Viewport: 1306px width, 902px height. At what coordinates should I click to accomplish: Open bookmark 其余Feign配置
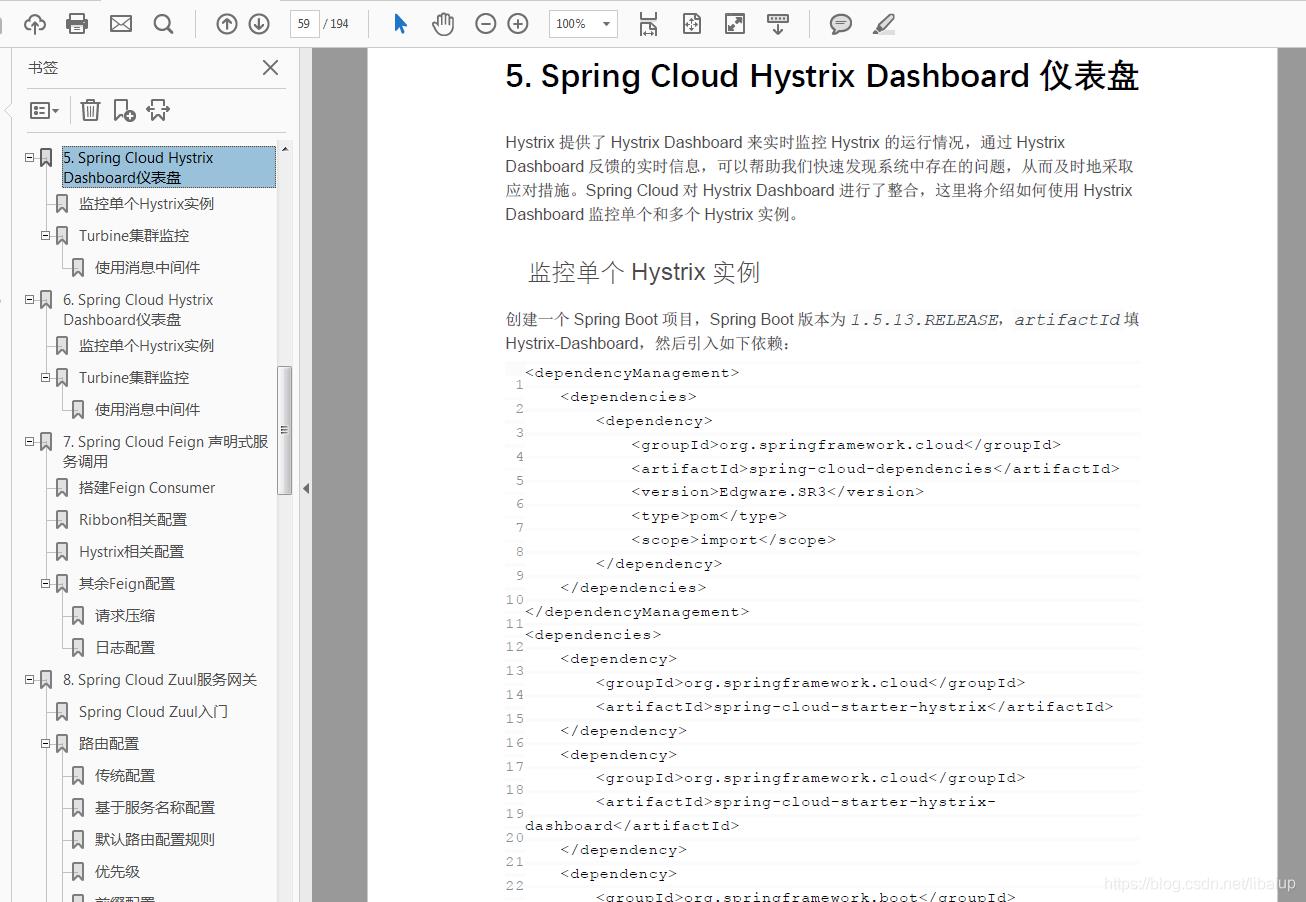pos(127,583)
